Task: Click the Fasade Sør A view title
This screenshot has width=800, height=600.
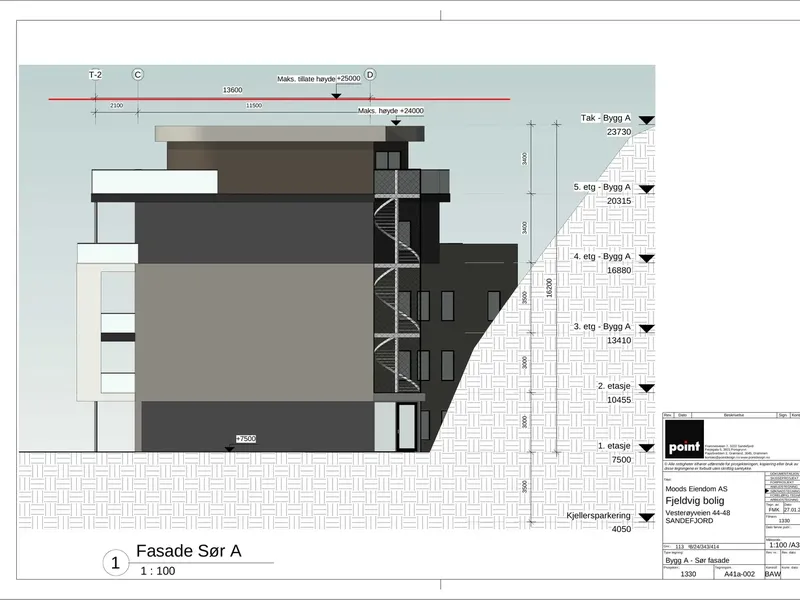Action: click(188, 551)
